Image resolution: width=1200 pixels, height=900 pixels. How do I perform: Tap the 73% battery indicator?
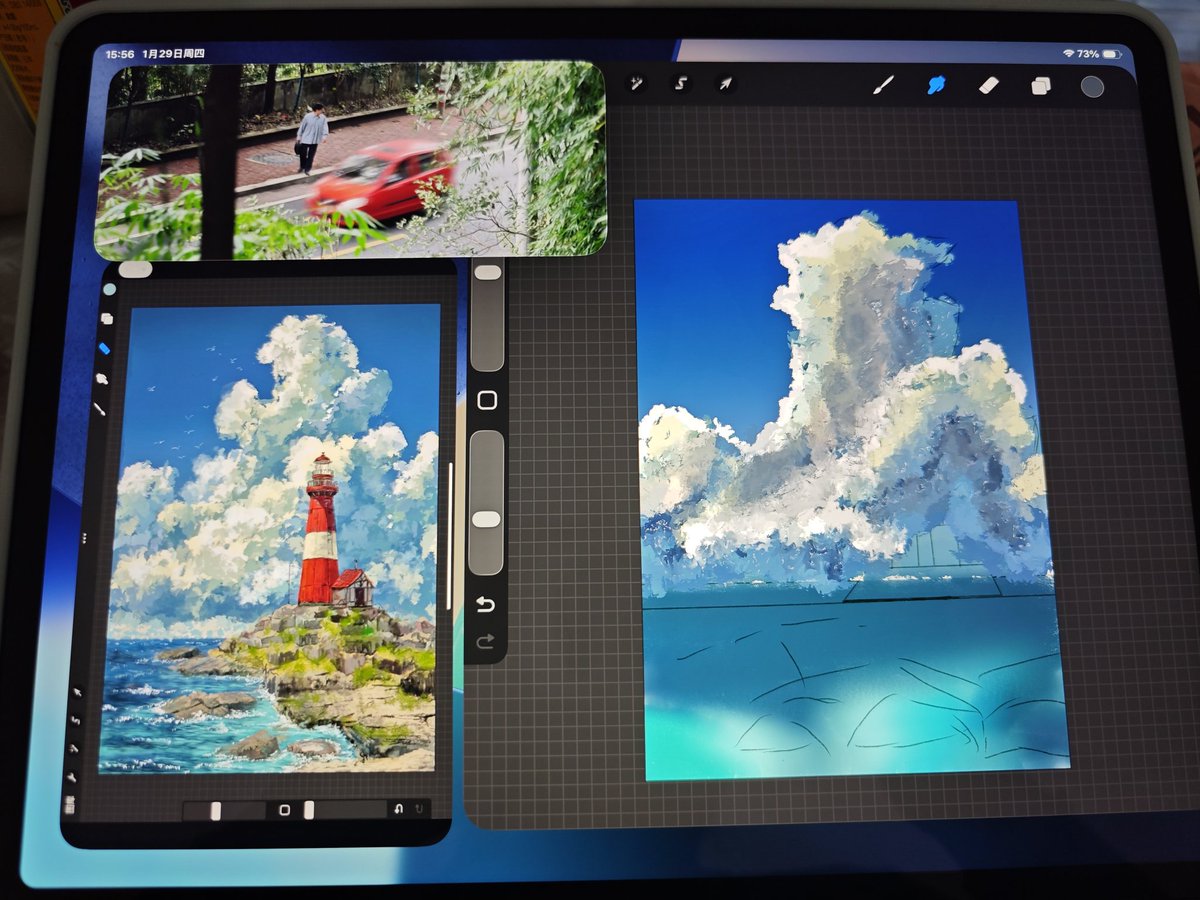click(1099, 53)
